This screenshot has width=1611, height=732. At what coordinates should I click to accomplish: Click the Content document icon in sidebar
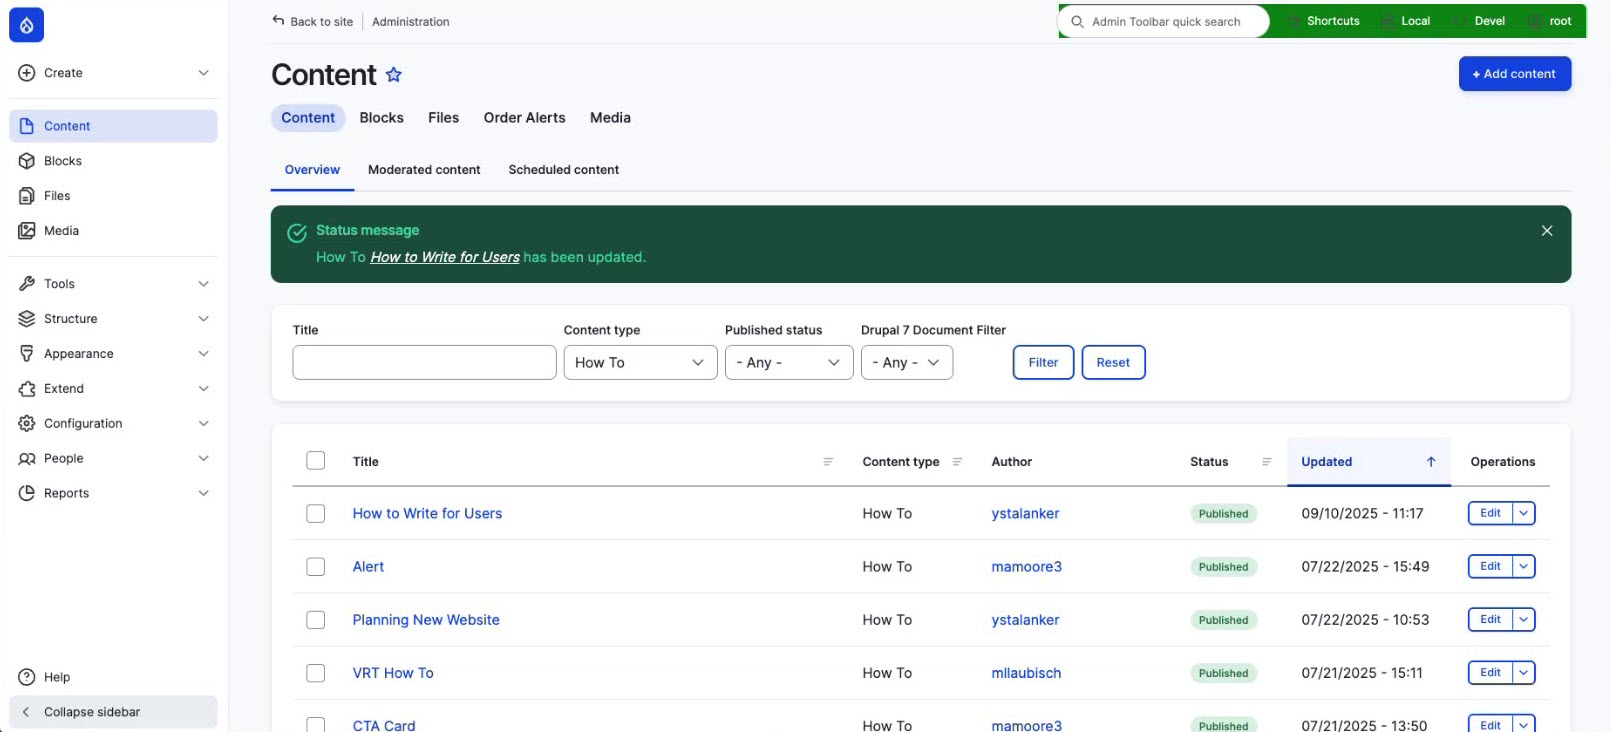[x=27, y=126]
